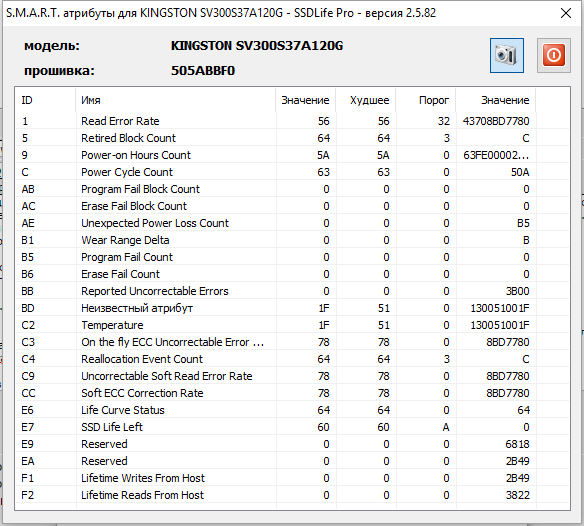This screenshot has height=526, width=584.
Task: Select the Power-on Hours Count row
Action: [x=292, y=155]
